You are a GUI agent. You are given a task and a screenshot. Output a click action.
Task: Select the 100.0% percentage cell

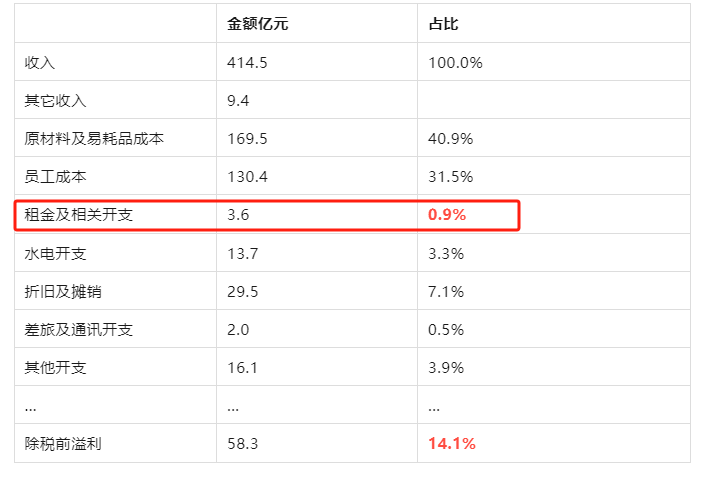pos(455,62)
